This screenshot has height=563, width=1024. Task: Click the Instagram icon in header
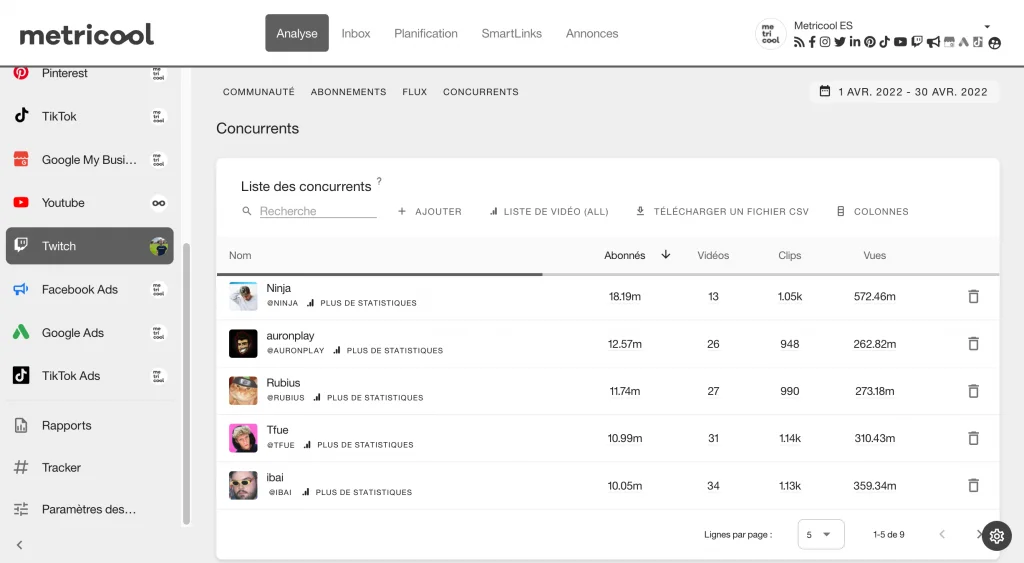click(x=825, y=42)
